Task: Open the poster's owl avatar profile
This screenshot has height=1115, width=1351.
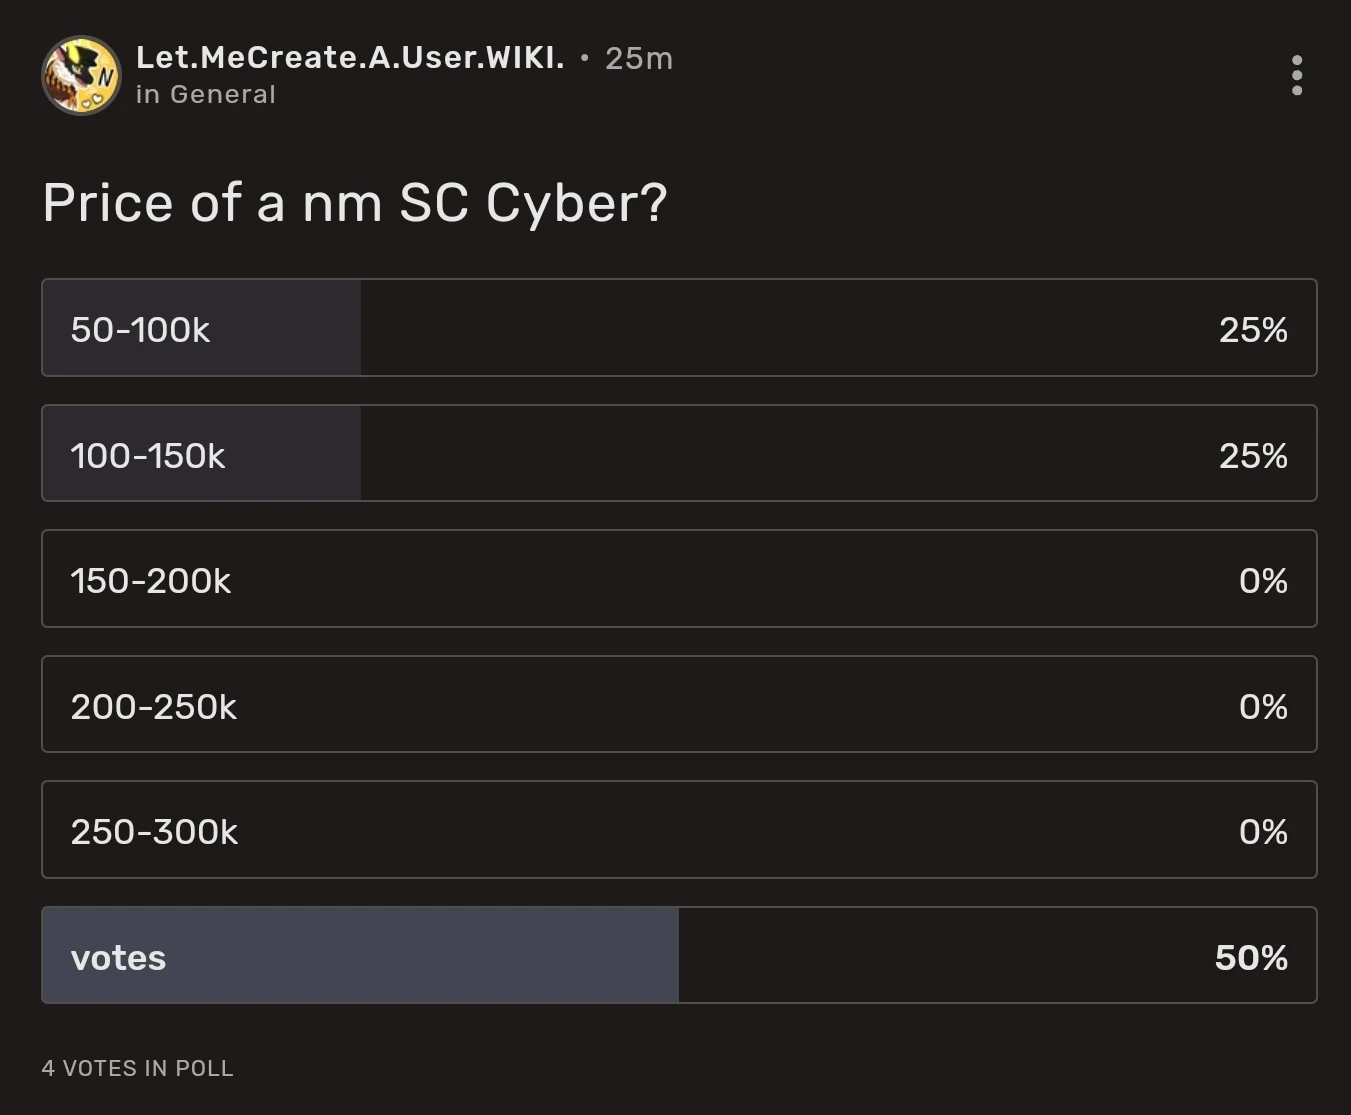Action: (81, 75)
